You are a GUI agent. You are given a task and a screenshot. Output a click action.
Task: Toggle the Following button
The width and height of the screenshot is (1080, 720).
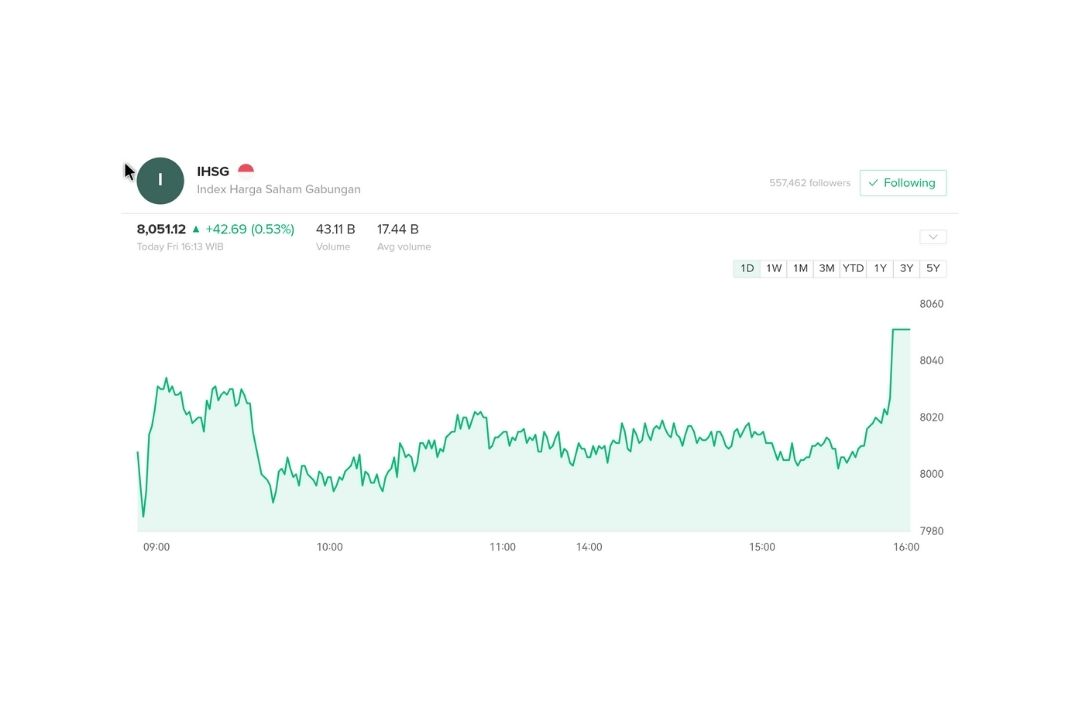[903, 183]
